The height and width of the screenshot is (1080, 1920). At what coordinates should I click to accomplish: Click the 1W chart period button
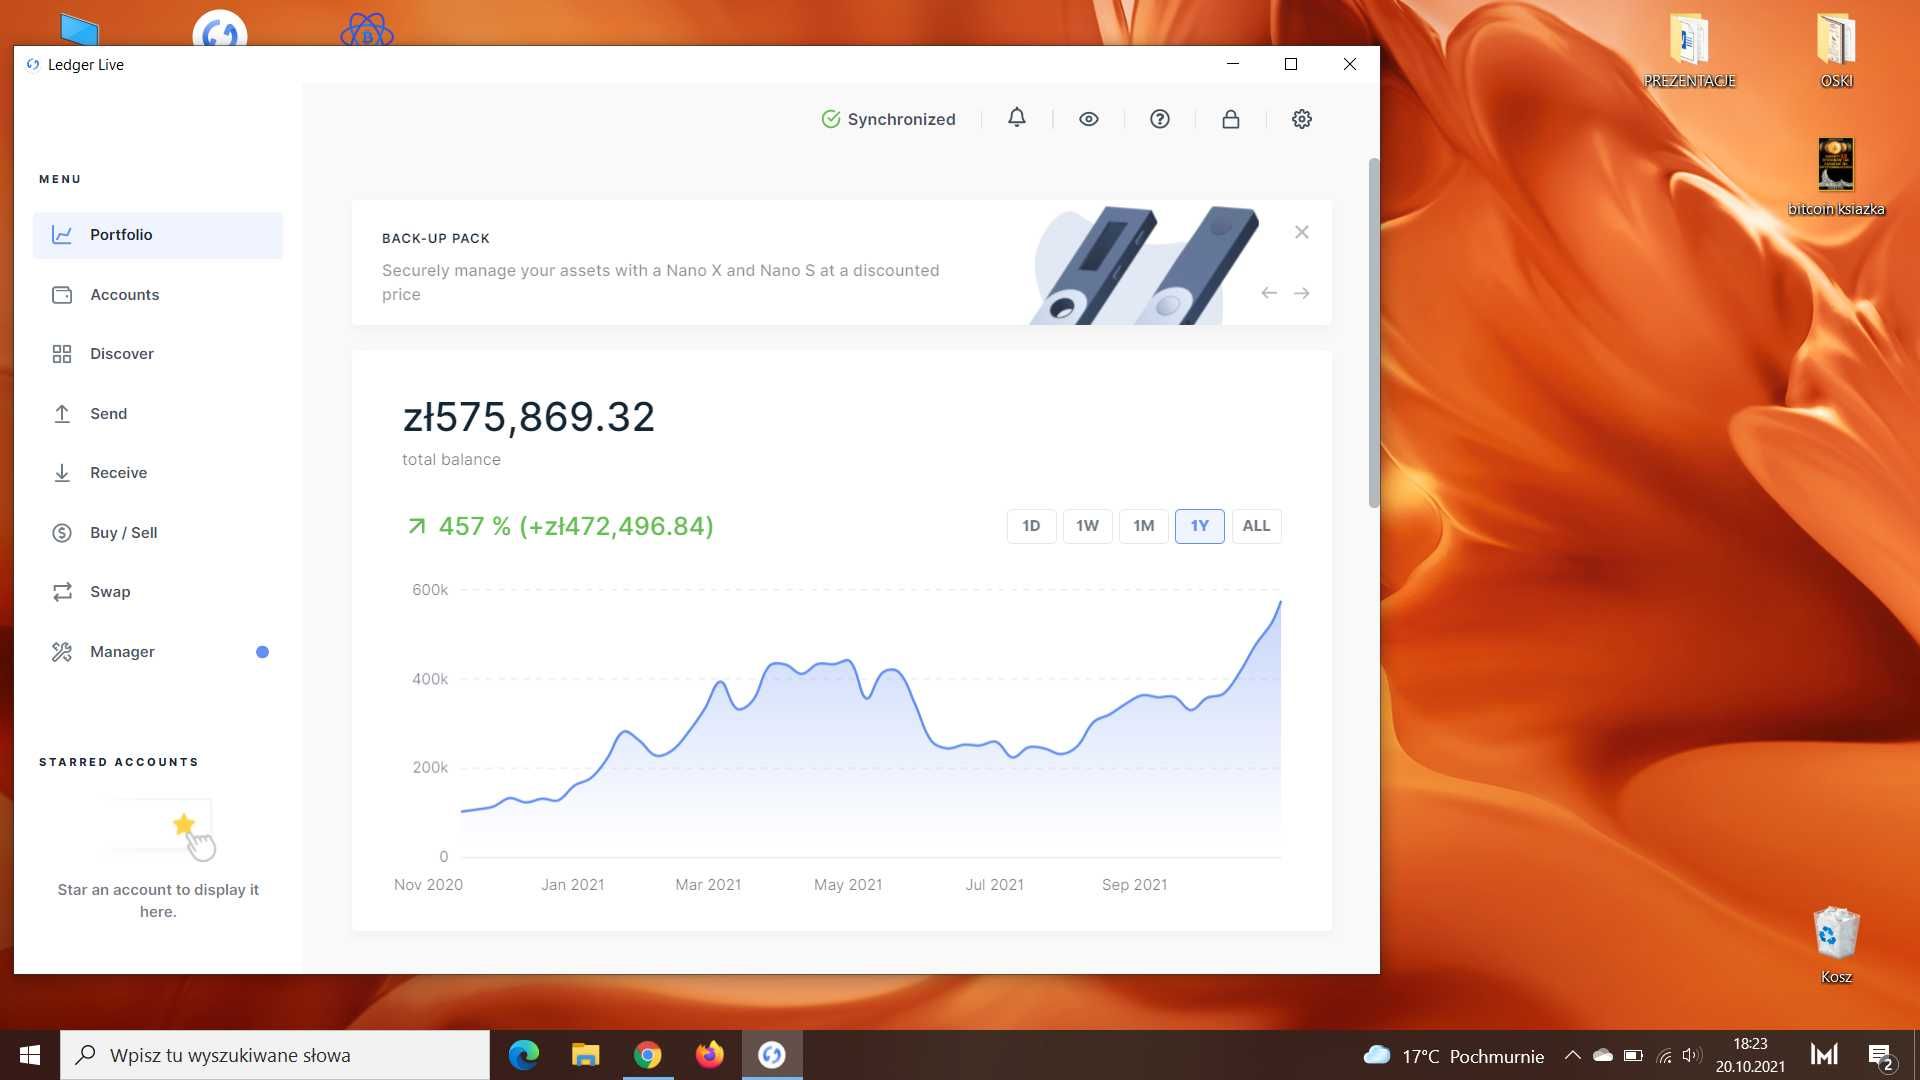[1087, 525]
